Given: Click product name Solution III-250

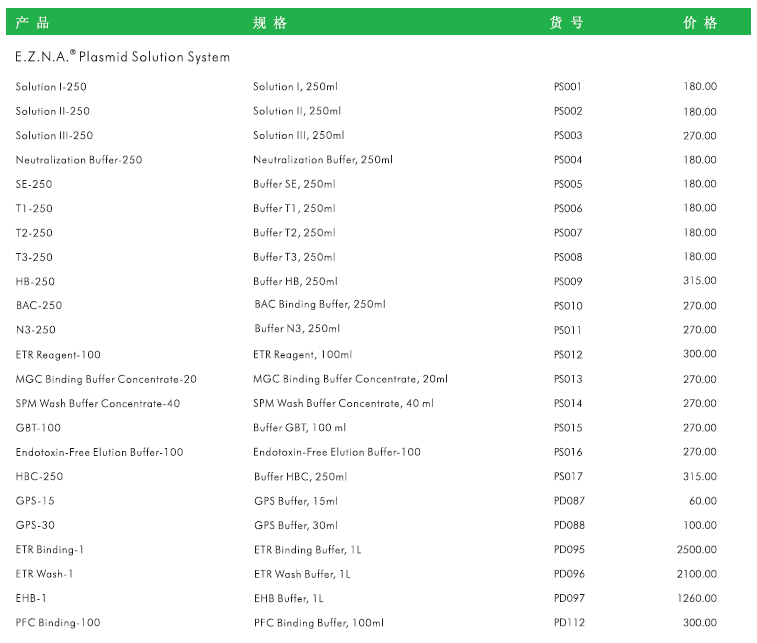Looking at the screenshot, I should coord(54,136).
